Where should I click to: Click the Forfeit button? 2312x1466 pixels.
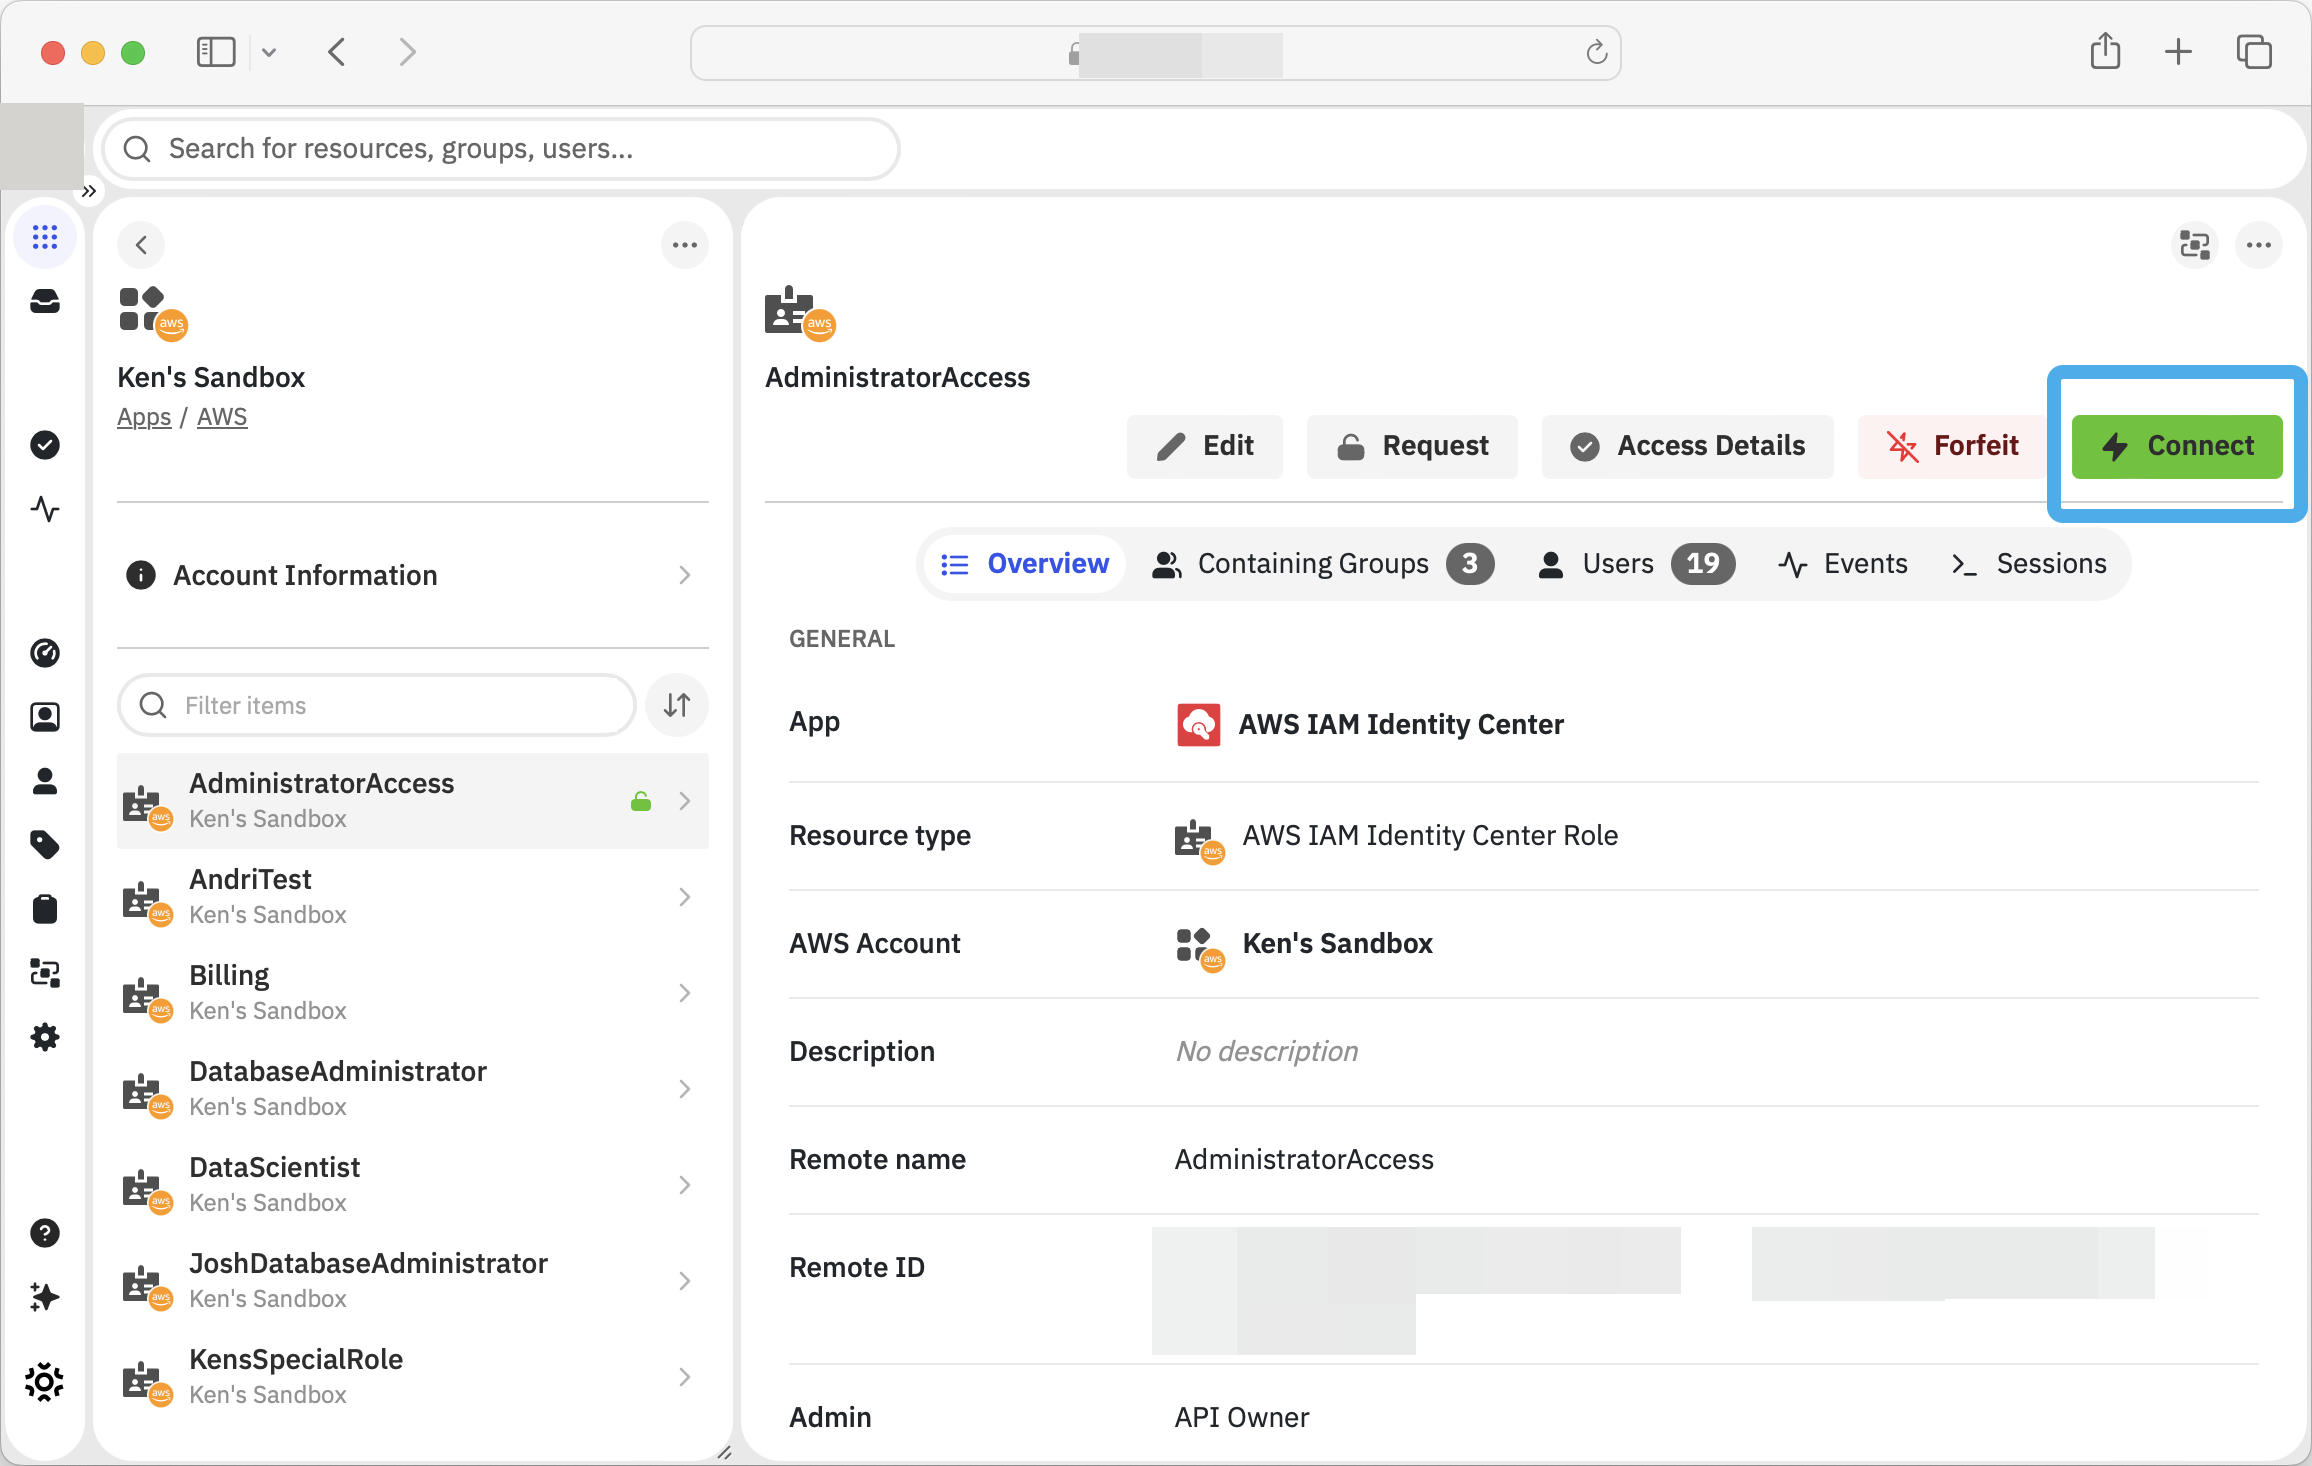(x=1952, y=446)
